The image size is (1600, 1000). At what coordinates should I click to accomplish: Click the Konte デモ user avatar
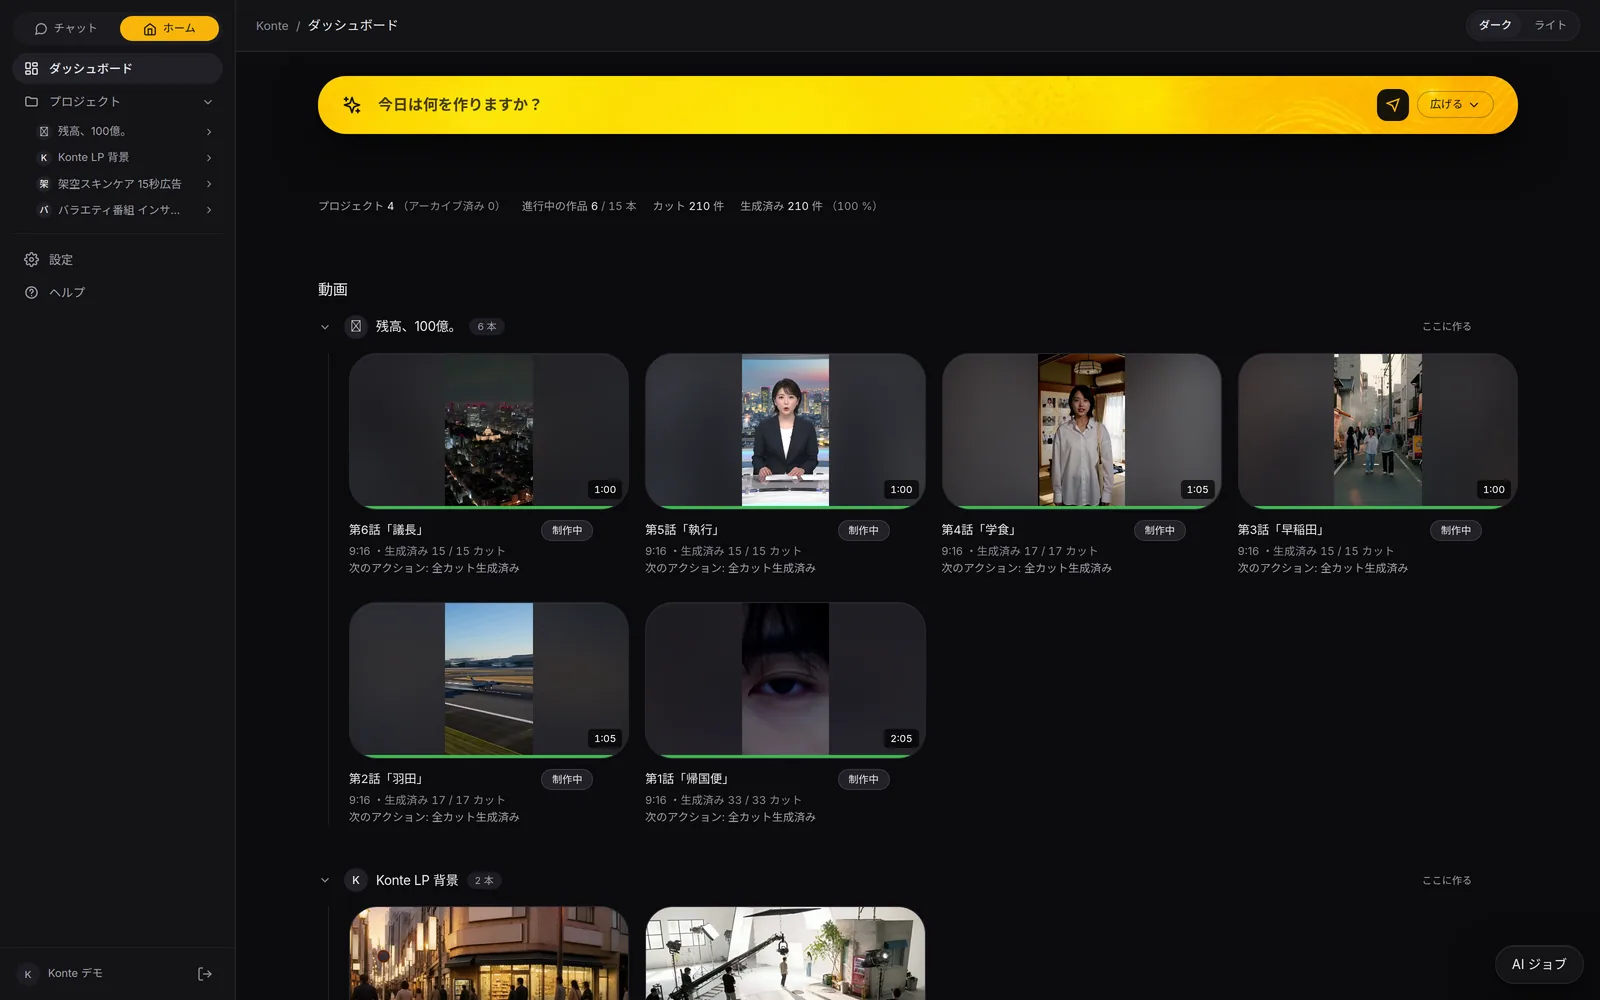(x=28, y=974)
